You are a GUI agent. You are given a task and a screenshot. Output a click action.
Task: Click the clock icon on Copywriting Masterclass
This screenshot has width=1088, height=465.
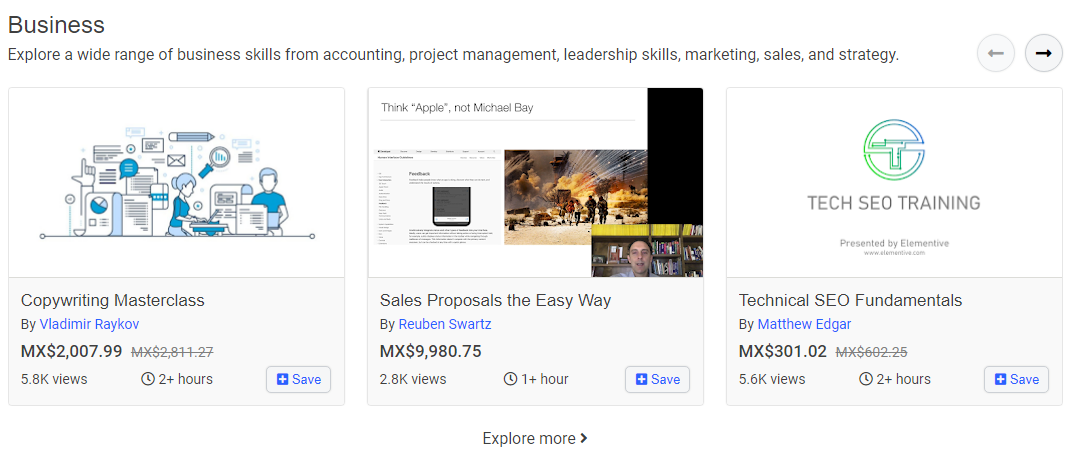(148, 379)
